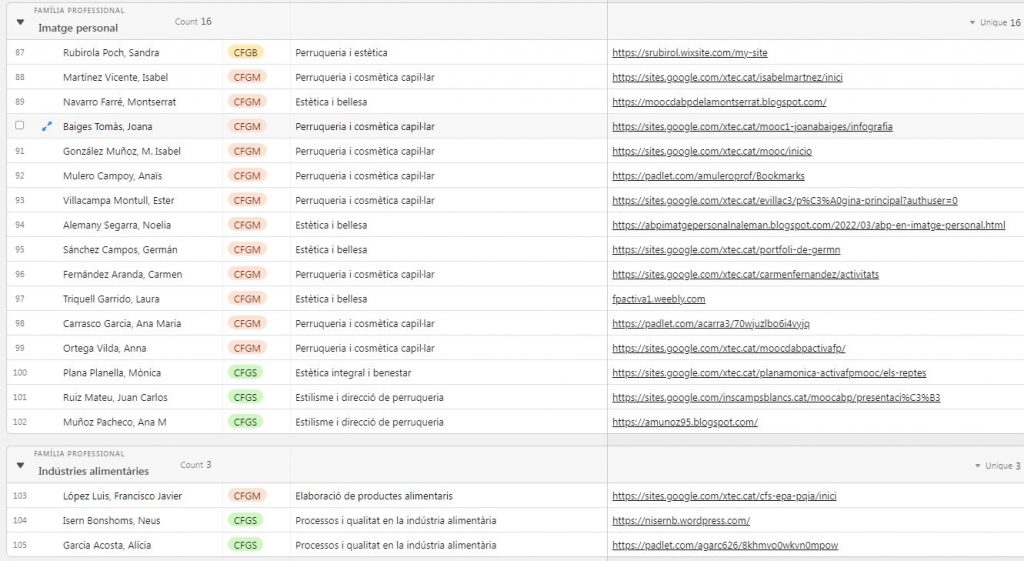Follow the padlet amuleroprof Bookmarks link
This screenshot has width=1024, height=561.
point(707,176)
